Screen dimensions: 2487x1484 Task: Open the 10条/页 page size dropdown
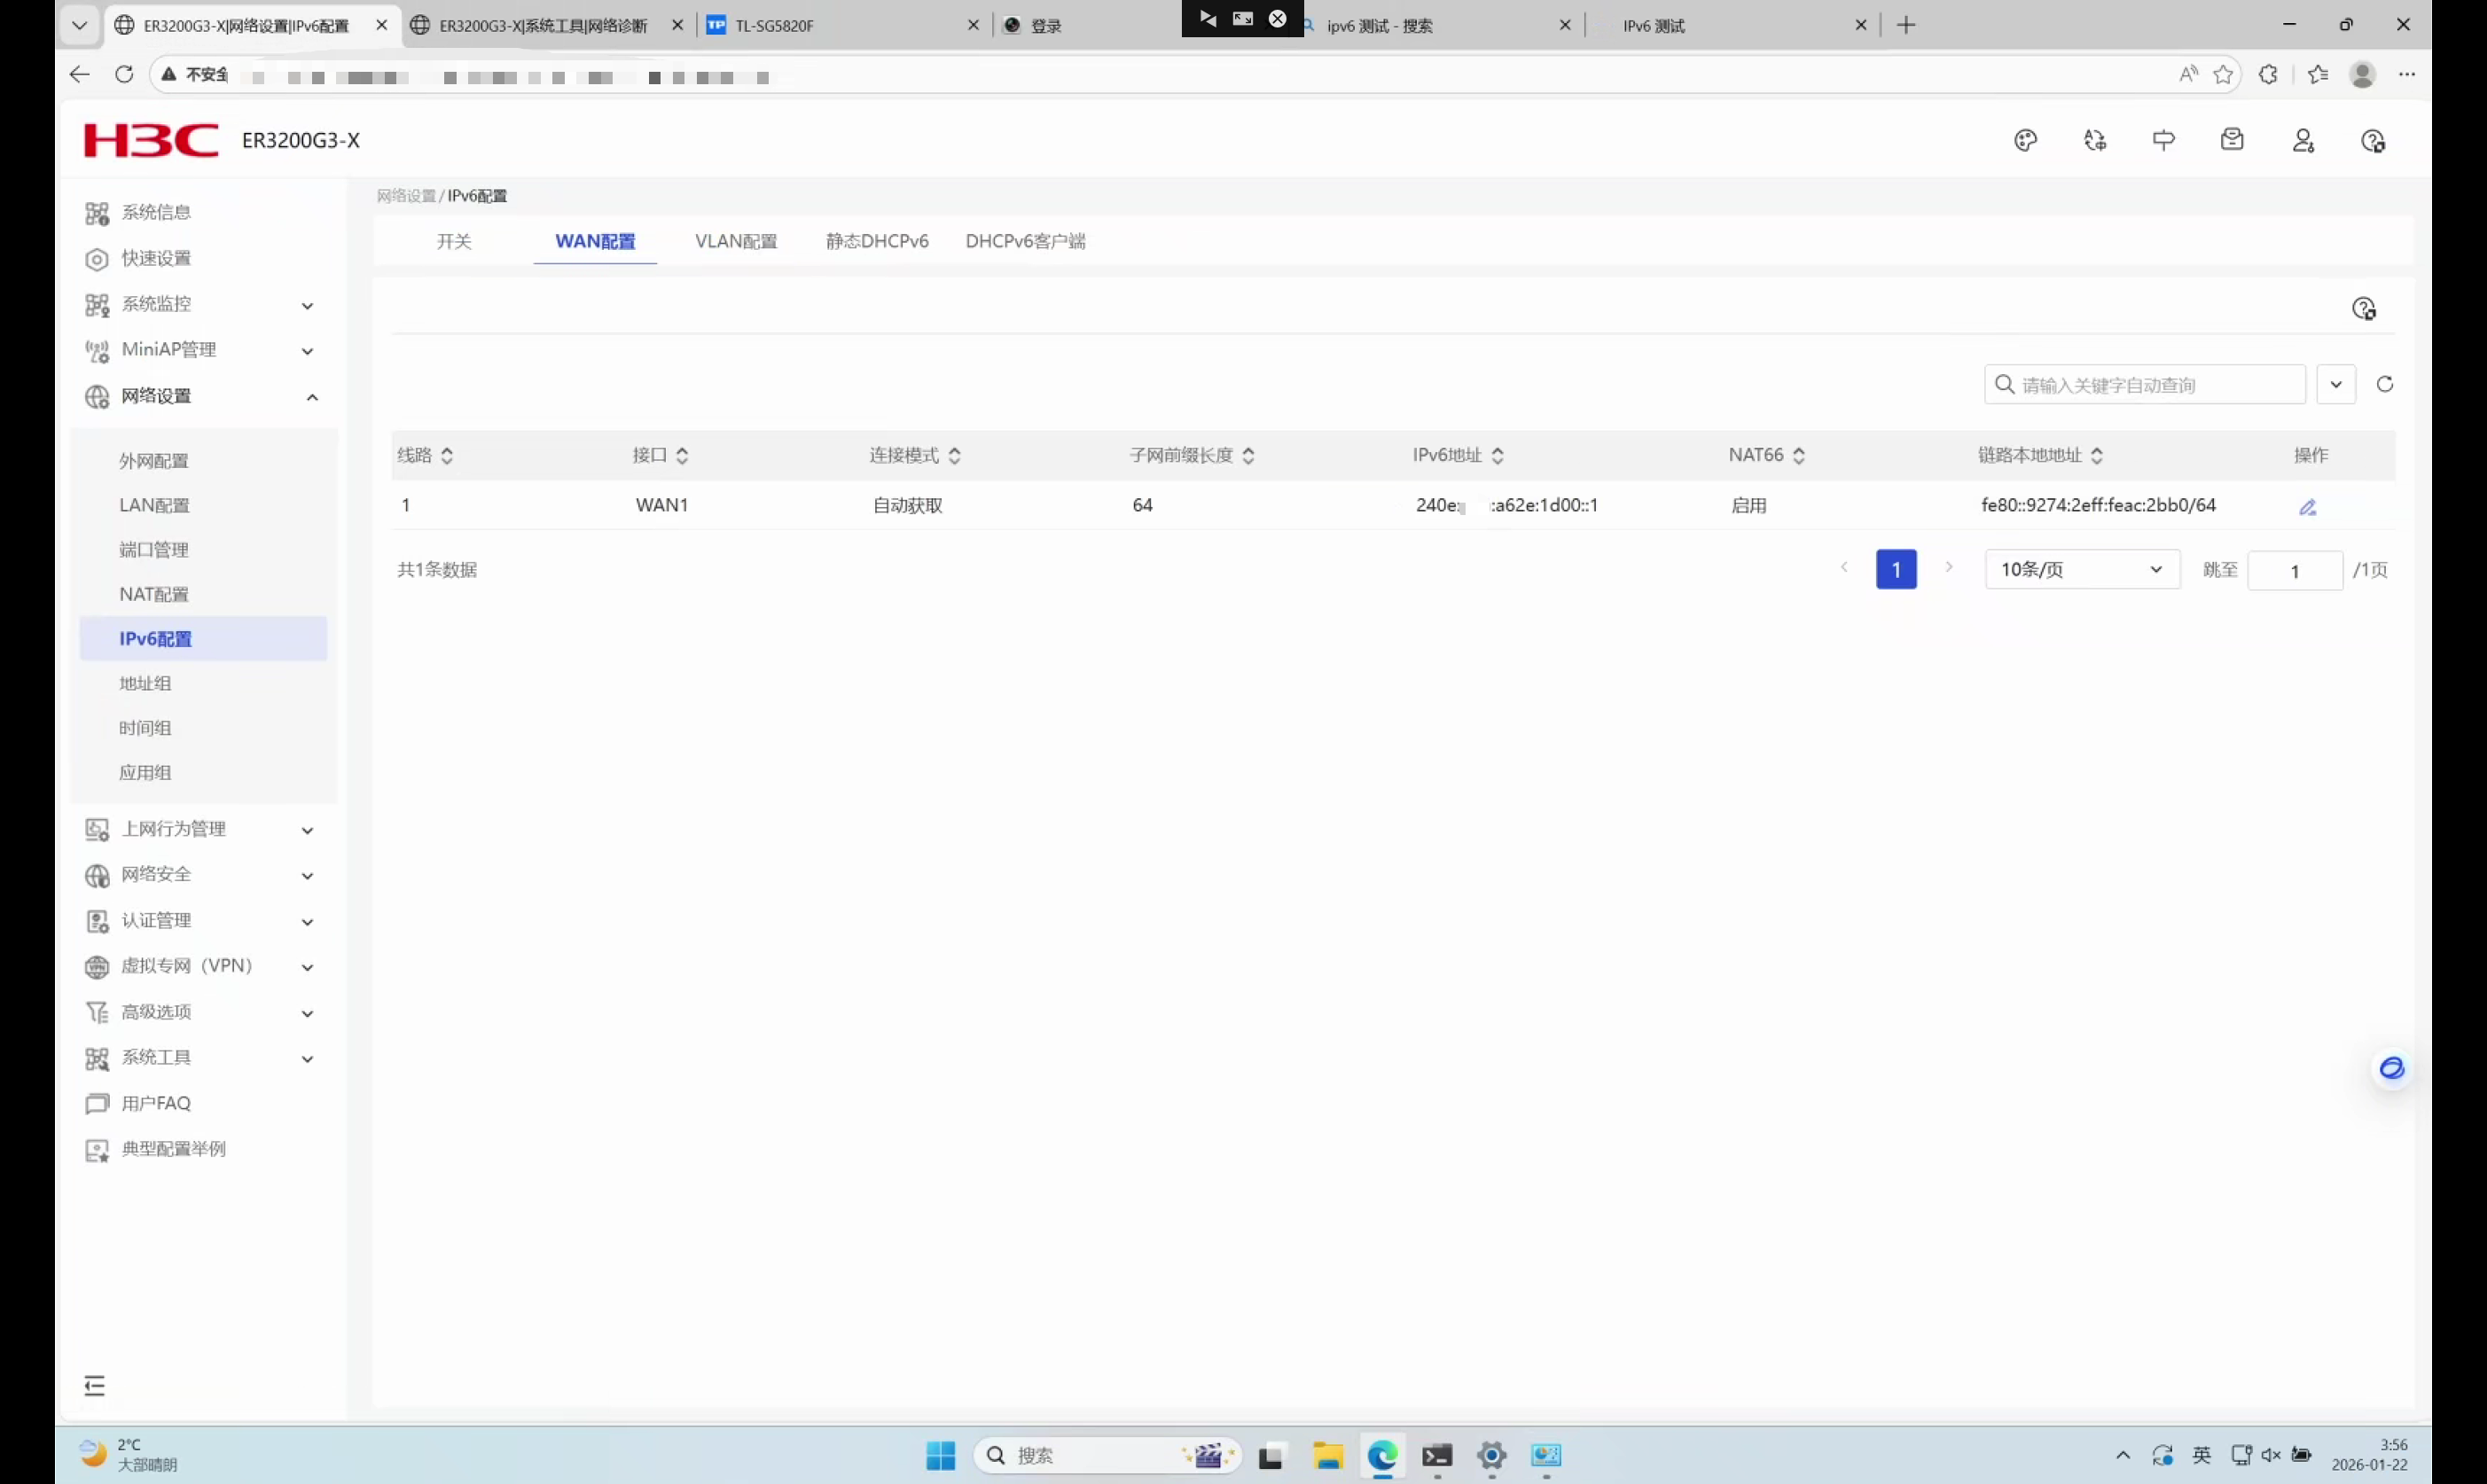[x=2081, y=570]
